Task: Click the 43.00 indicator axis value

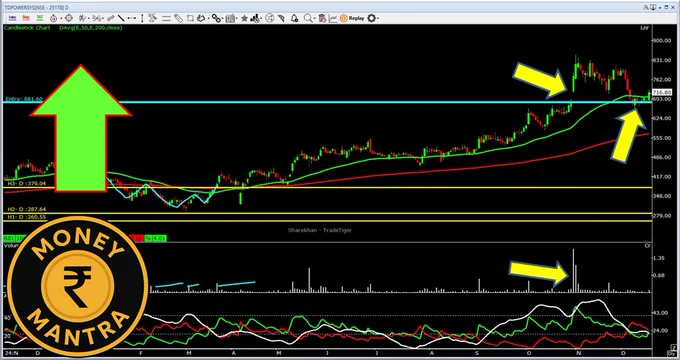Action: pyautogui.click(x=660, y=313)
